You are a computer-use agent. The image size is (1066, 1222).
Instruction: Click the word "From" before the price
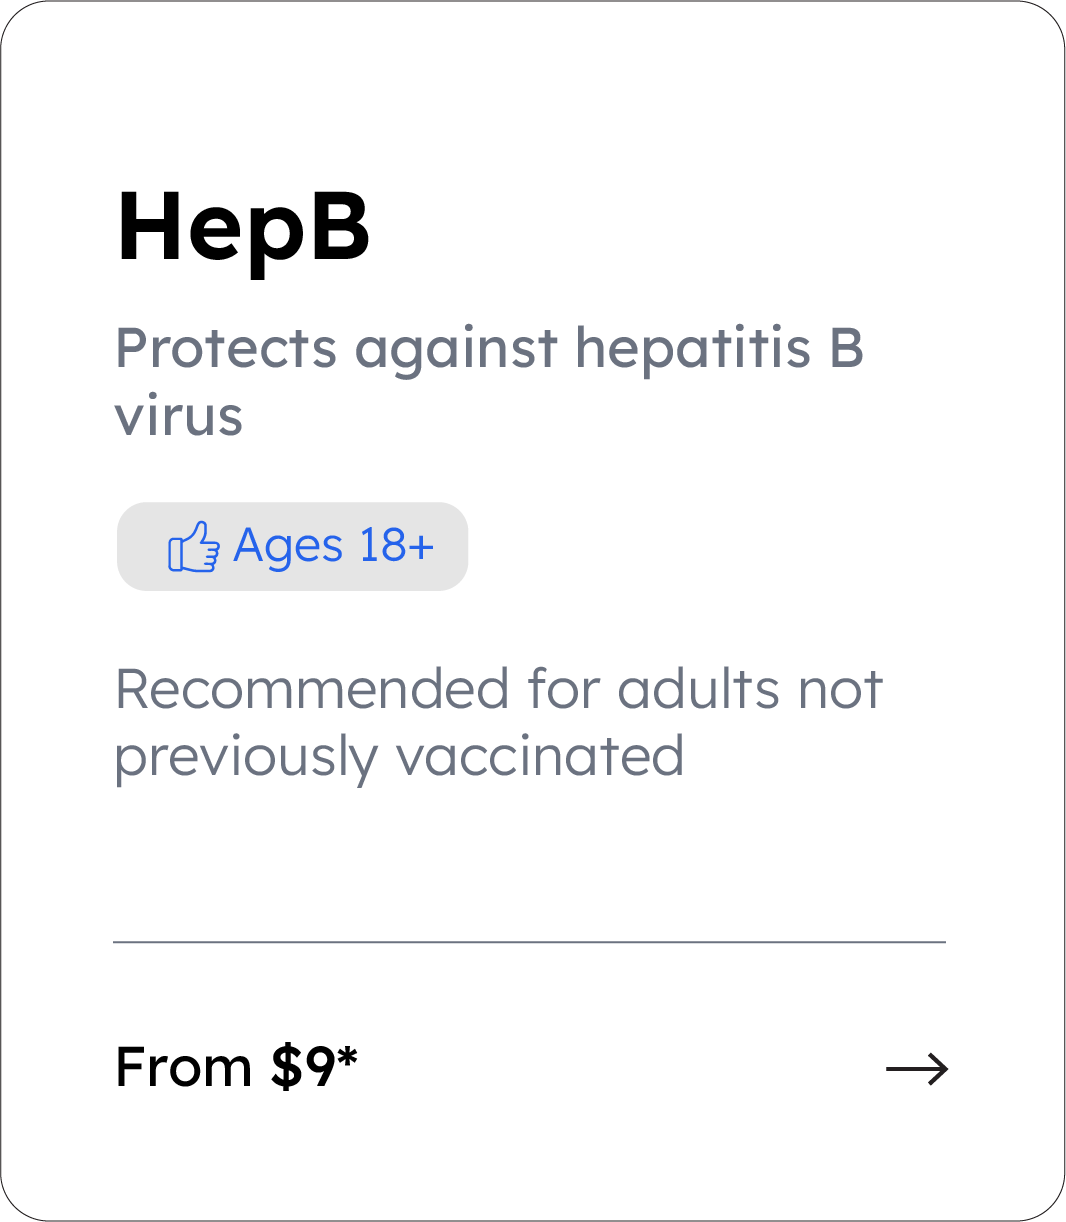coord(183,1067)
